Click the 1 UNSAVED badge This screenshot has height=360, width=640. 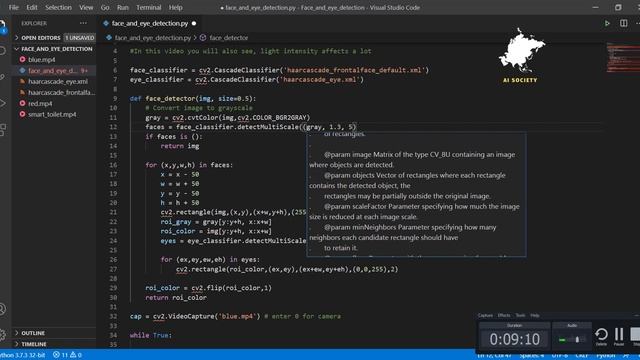point(80,38)
